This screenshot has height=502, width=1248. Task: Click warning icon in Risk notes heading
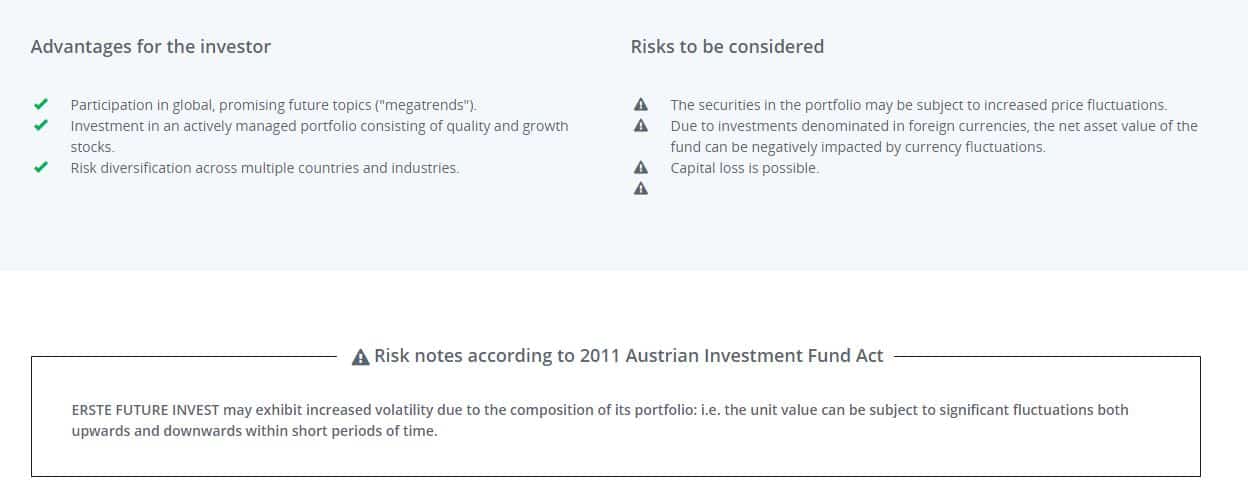point(361,357)
